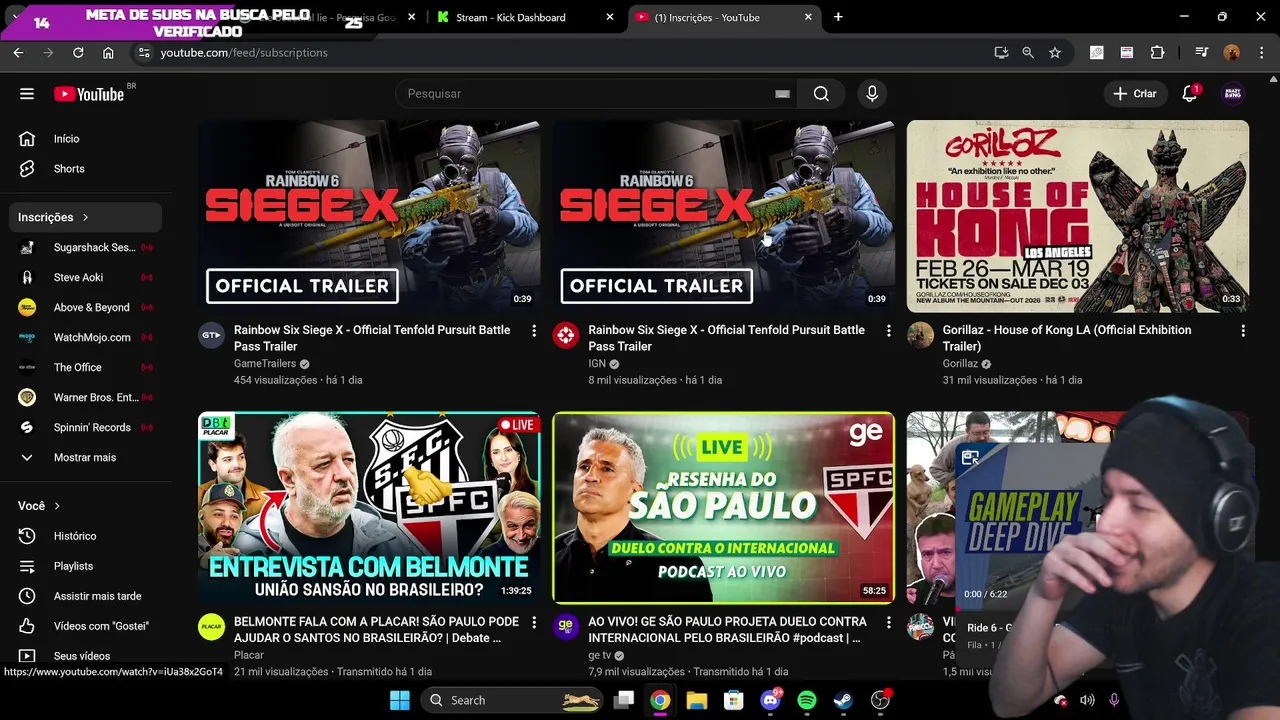Play the Gorillaz House of Kong thumbnail
The image size is (1280, 720).
(x=1078, y=216)
